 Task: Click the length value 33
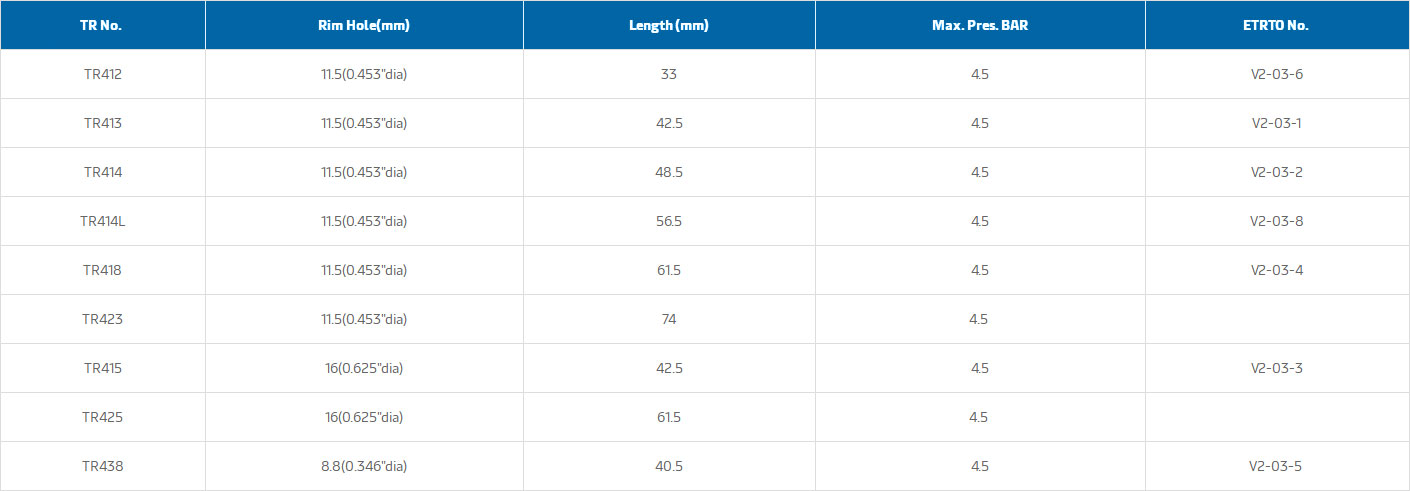coord(669,74)
